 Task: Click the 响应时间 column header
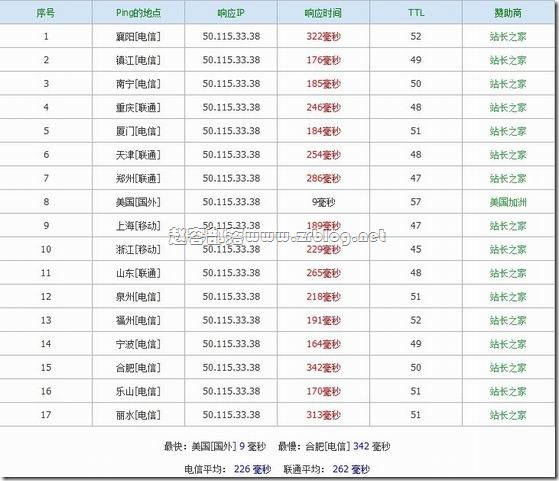coord(323,13)
